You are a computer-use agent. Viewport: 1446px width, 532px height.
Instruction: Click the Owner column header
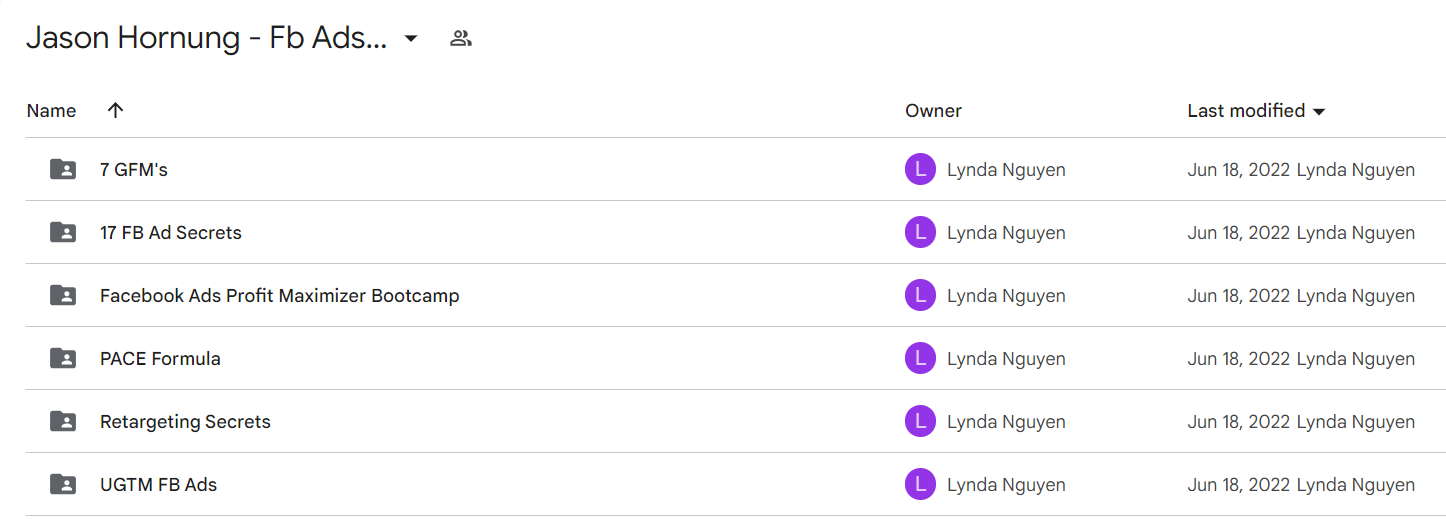pos(933,110)
